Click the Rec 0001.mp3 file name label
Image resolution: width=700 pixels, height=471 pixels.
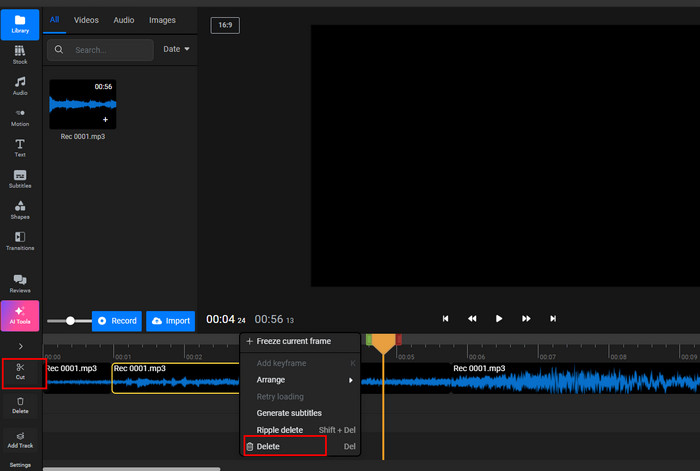coord(83,137)
